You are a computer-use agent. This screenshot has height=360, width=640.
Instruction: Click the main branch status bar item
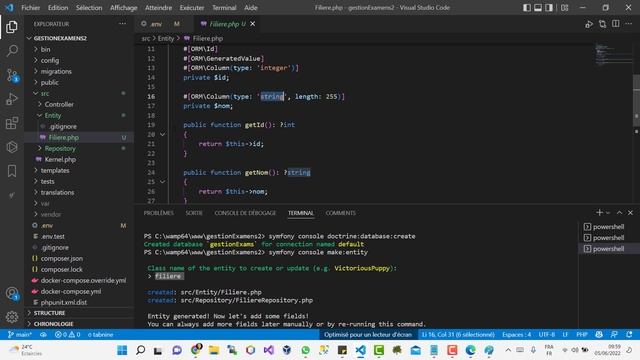coord(20,335)
